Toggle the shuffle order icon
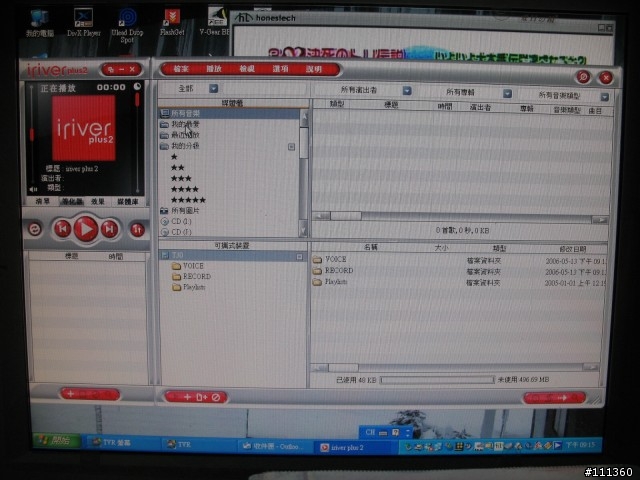This screenshot has width=640, height=480. pyautogui.click(x=137, y=230)
